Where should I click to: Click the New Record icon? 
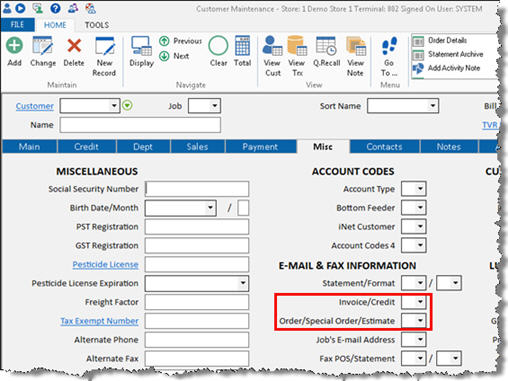[x=105, y=46]
